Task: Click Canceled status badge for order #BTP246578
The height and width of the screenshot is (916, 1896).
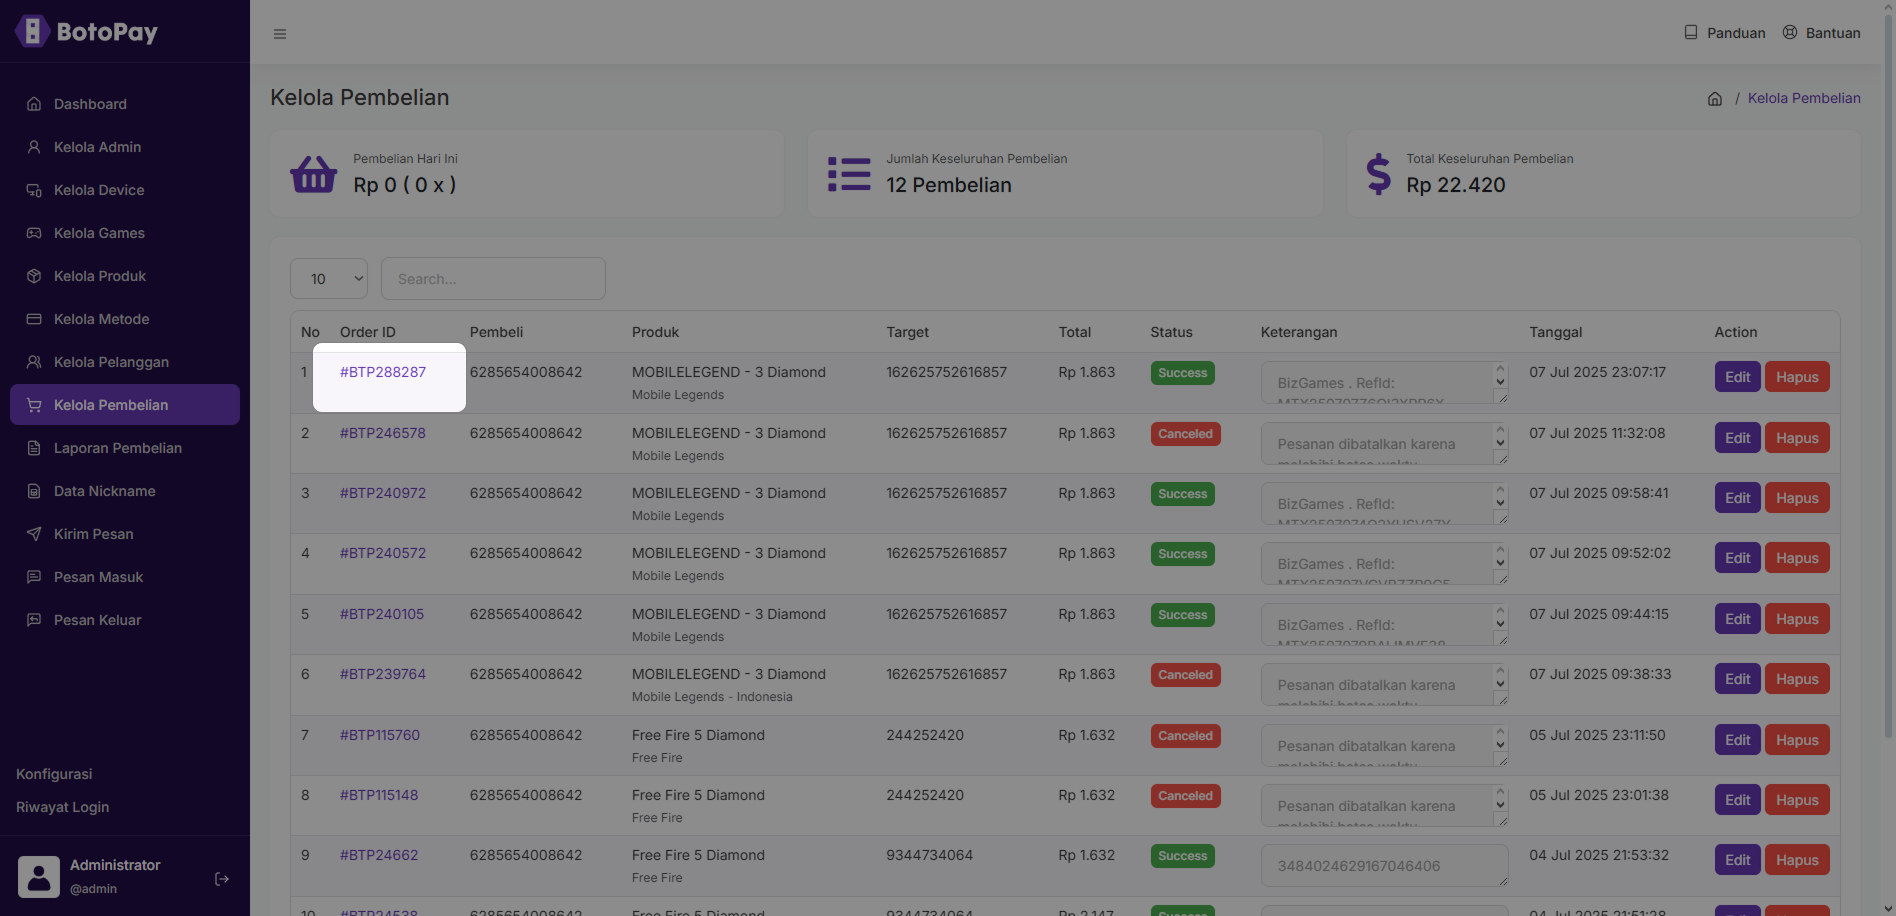Action: tap(1186, 434)
